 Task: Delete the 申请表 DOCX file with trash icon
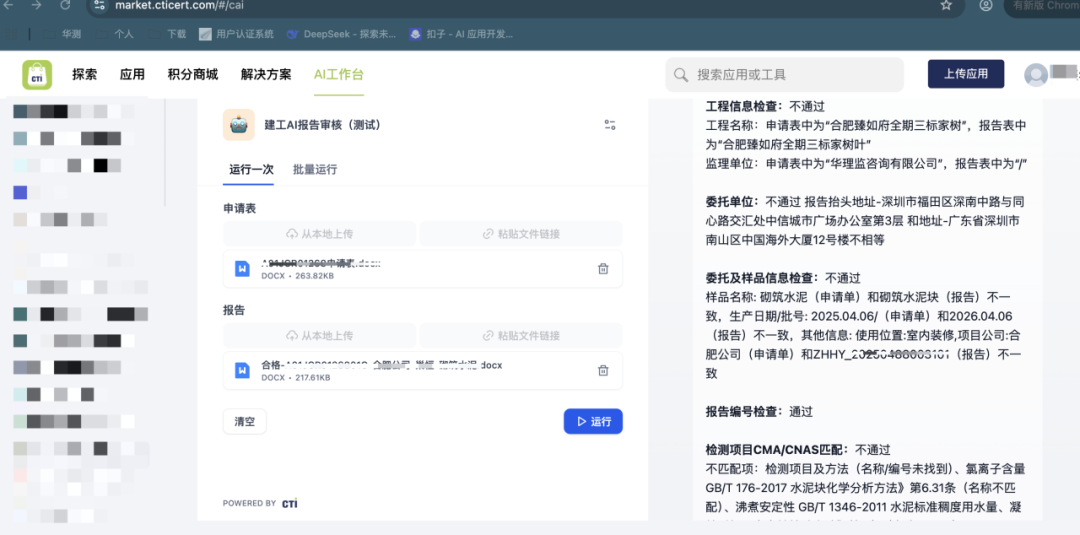[x=603, y=269]
